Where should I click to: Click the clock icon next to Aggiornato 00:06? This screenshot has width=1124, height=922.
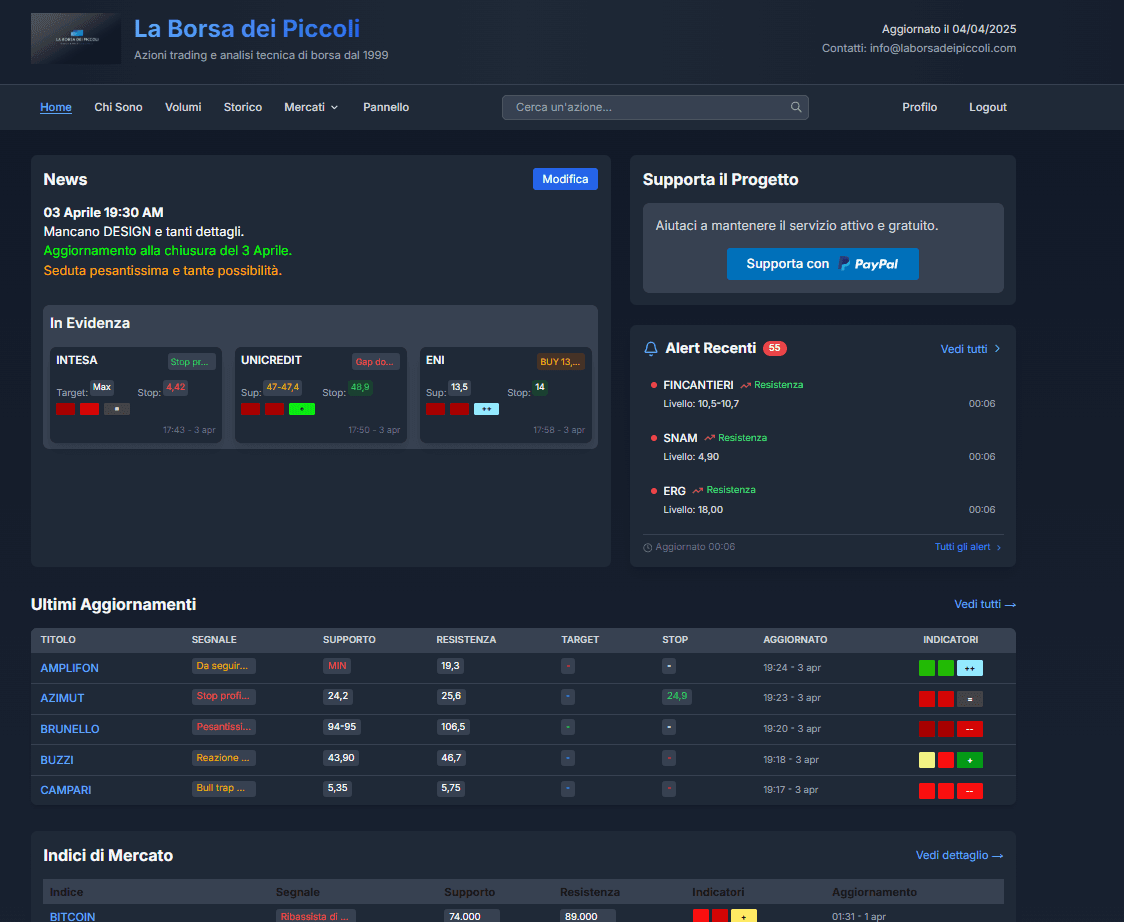tap(648, 548)
